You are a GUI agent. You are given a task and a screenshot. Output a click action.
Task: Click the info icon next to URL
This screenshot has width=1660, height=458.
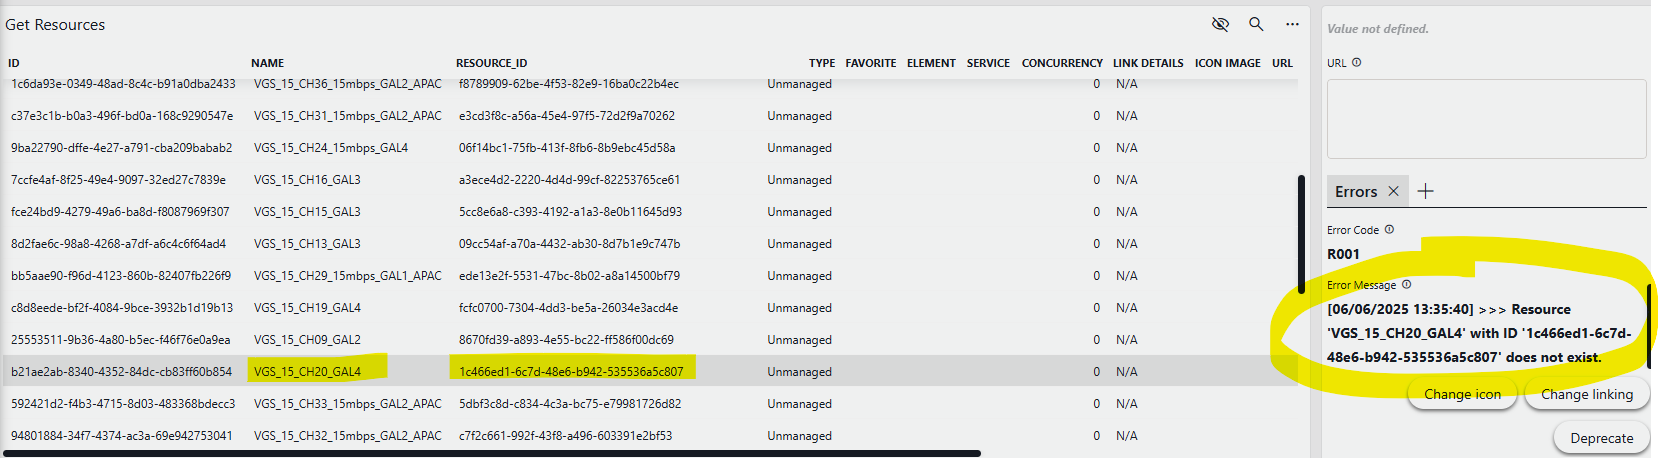1357,63
